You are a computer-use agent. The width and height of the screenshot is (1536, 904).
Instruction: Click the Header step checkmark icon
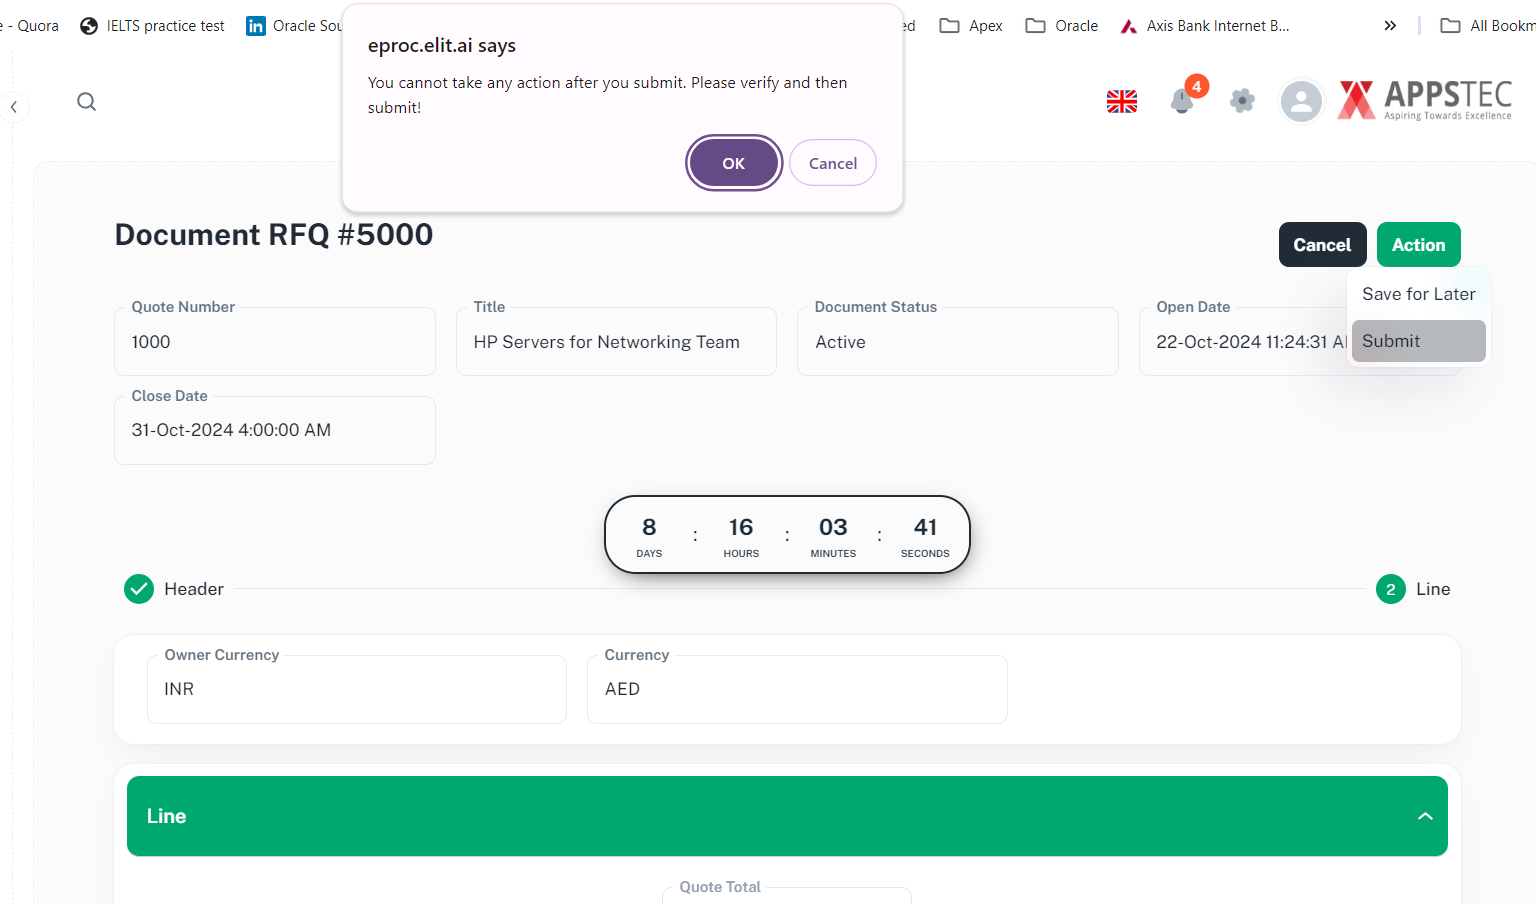tap(139, 589)
